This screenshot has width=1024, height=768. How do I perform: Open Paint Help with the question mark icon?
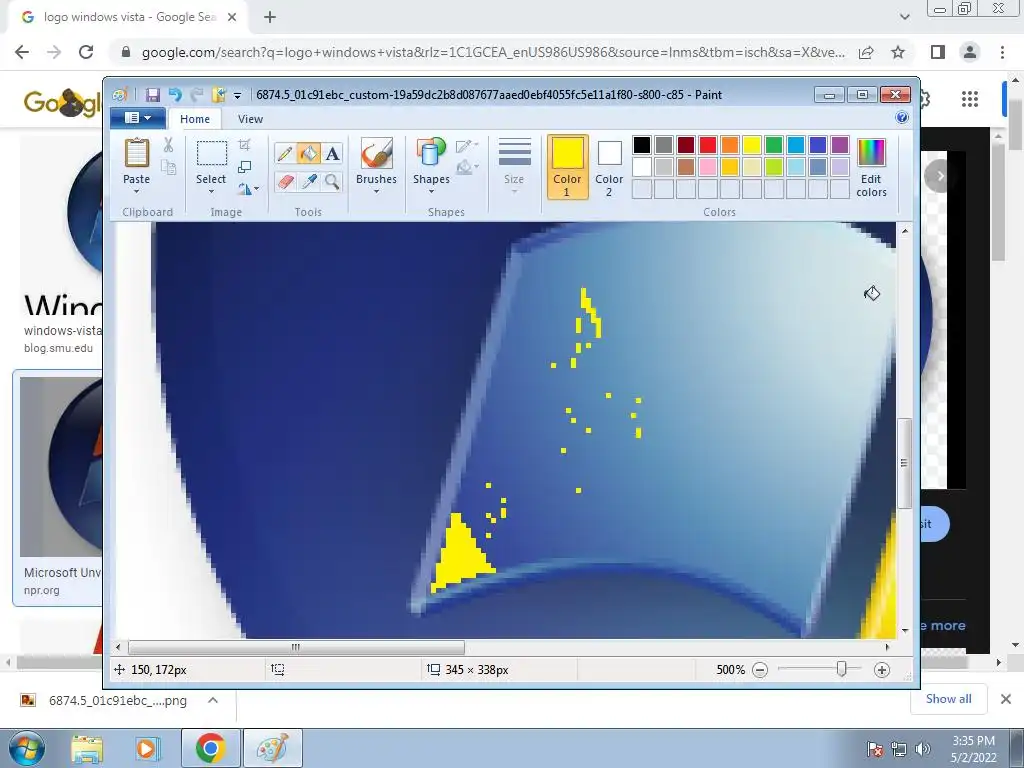tap(902, 118)
